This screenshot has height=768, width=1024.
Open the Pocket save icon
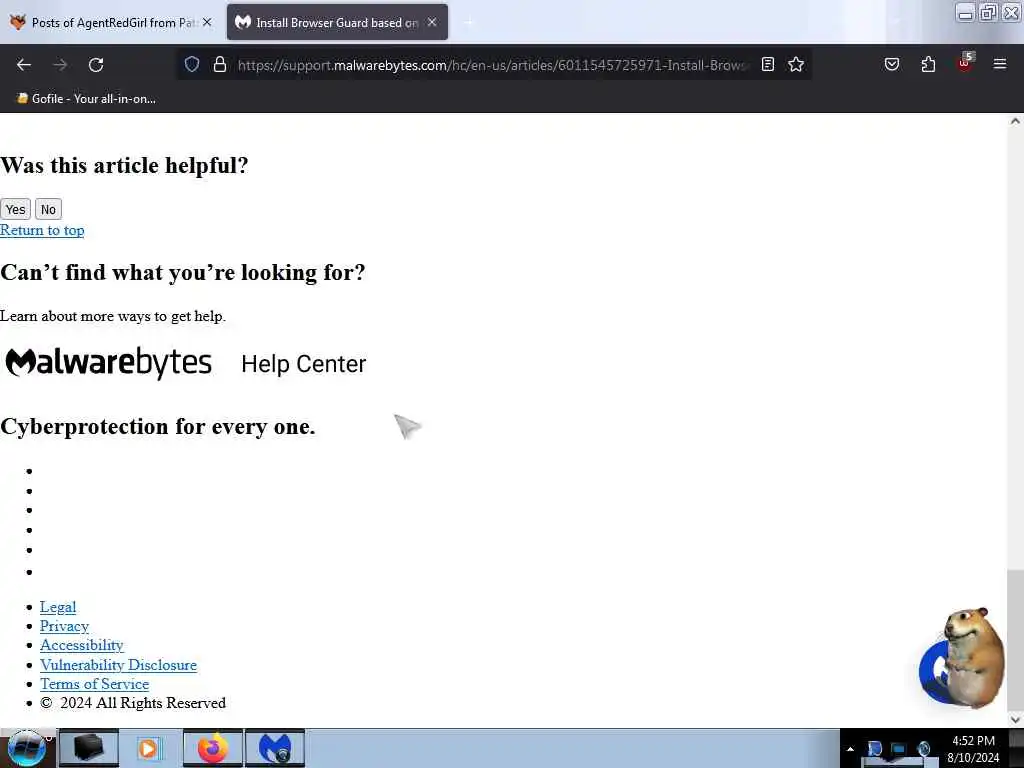point(891,64)
